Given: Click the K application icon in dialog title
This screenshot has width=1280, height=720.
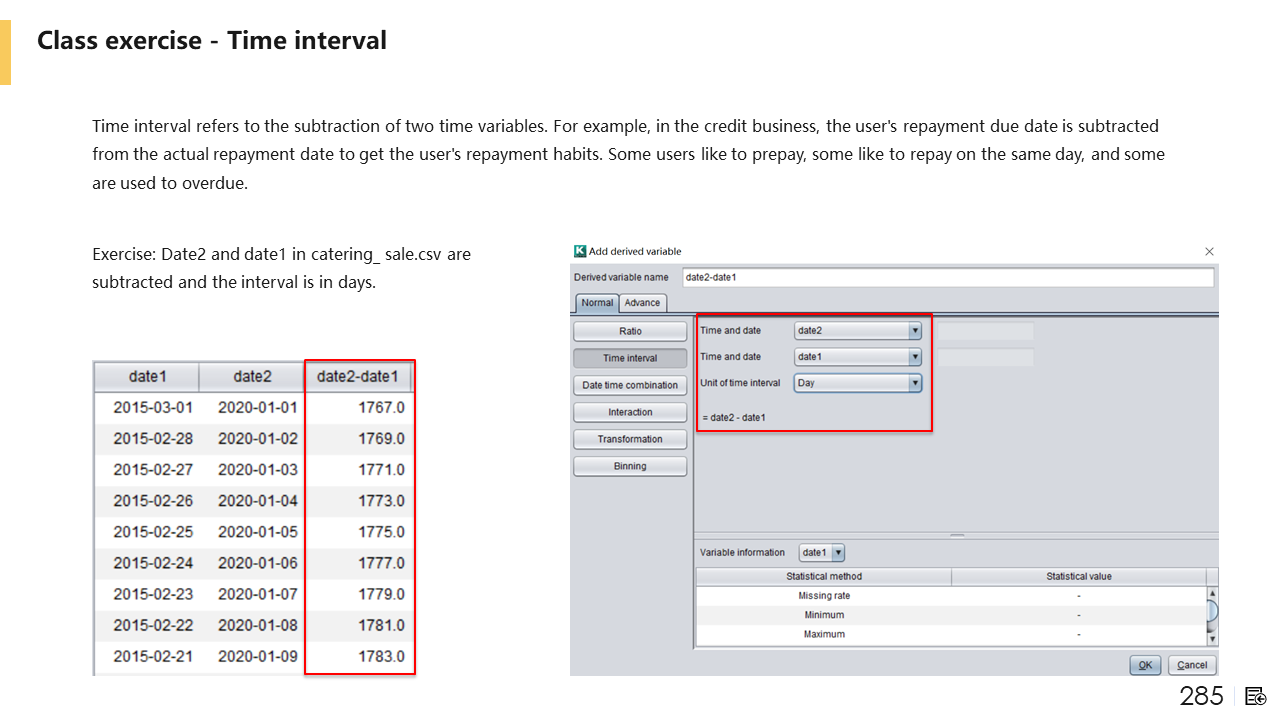Looking at the screenshot, I should coord(580,251).
